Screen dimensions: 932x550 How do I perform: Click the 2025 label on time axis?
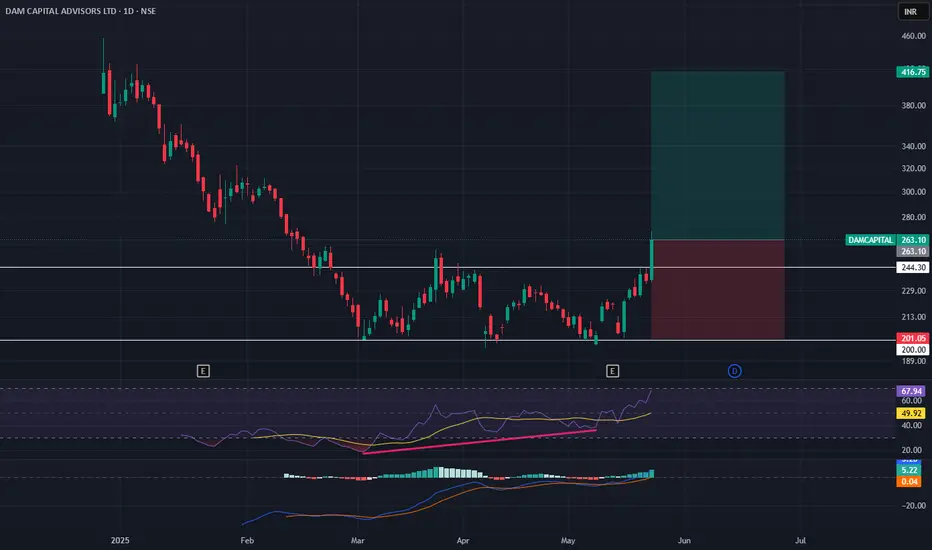pyautogui.click(x=120, y=540)
